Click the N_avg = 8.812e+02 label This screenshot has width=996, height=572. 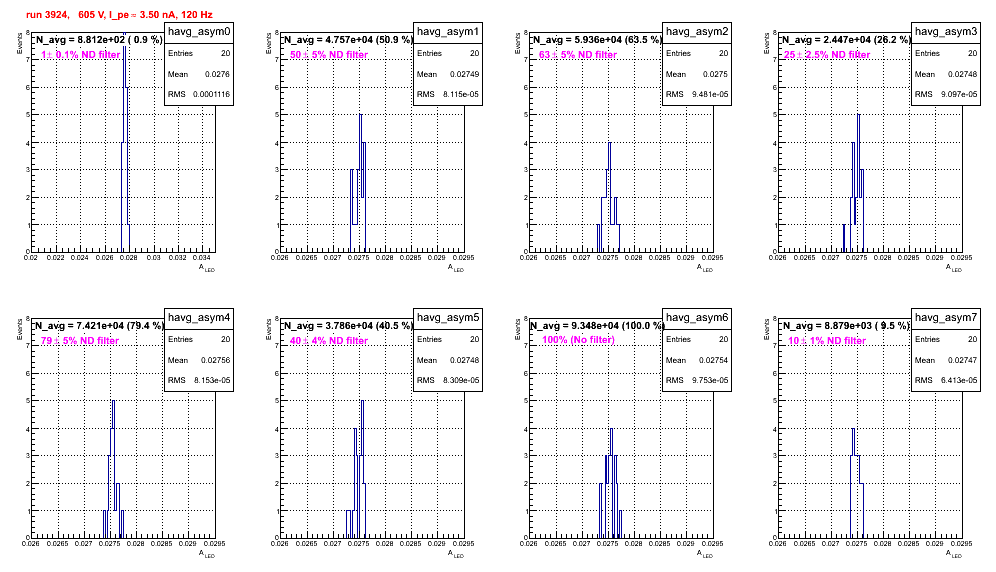pyautogui.click(x=98, y=39)
